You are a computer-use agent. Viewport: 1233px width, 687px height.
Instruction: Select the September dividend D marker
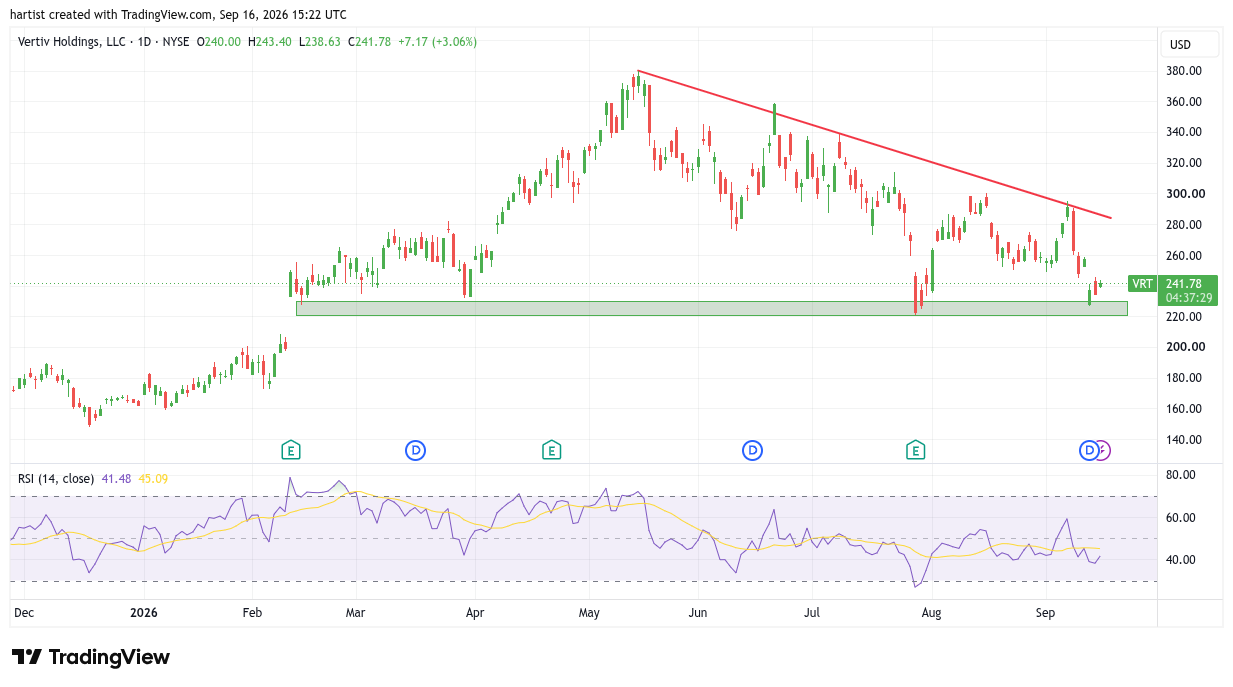click(1088, 451)
